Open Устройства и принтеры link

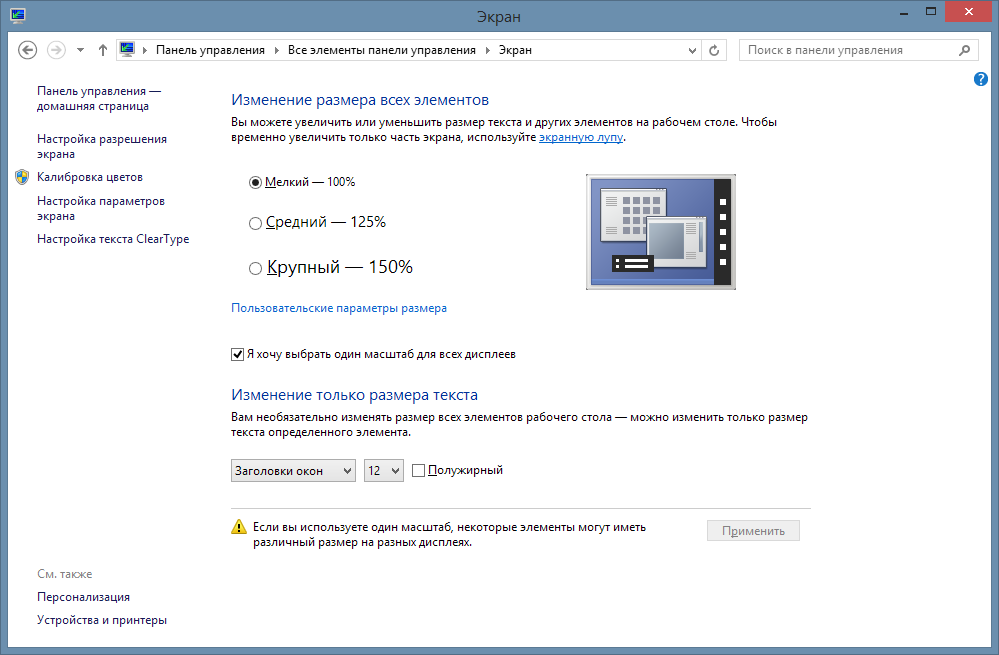click(x=102, y=620)
